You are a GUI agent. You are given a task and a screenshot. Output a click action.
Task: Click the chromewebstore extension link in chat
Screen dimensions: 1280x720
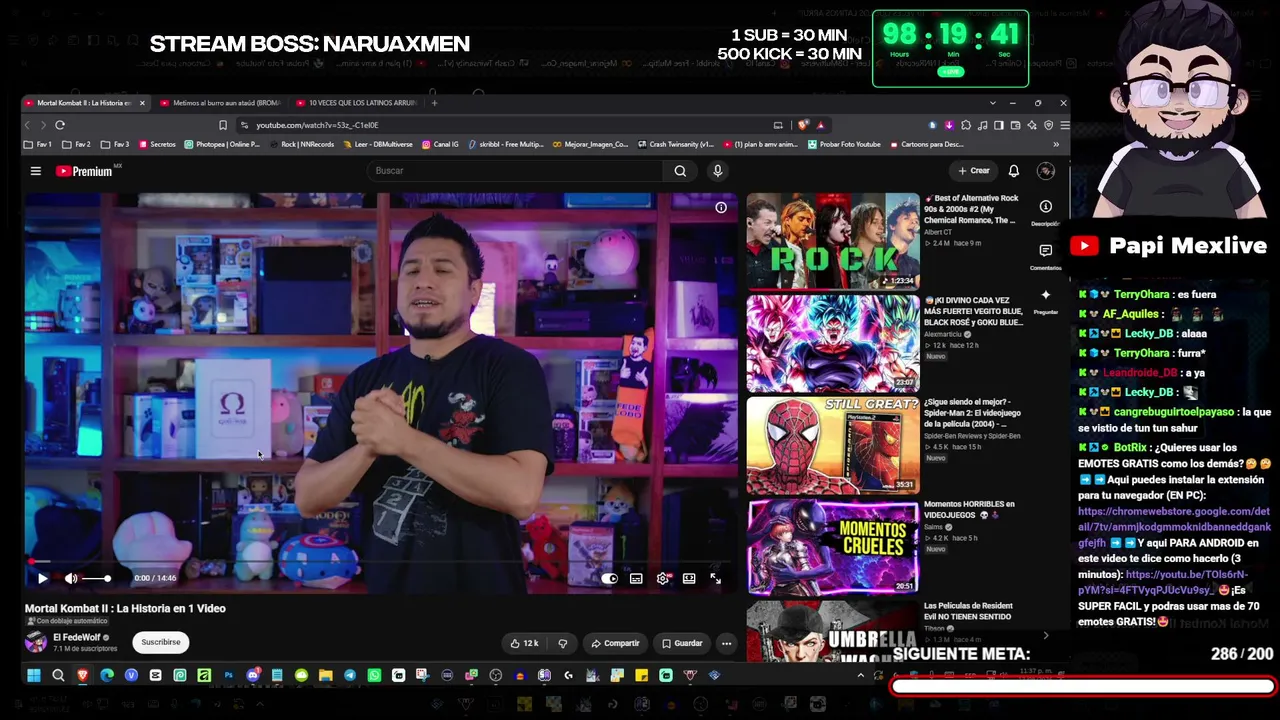1175,527
